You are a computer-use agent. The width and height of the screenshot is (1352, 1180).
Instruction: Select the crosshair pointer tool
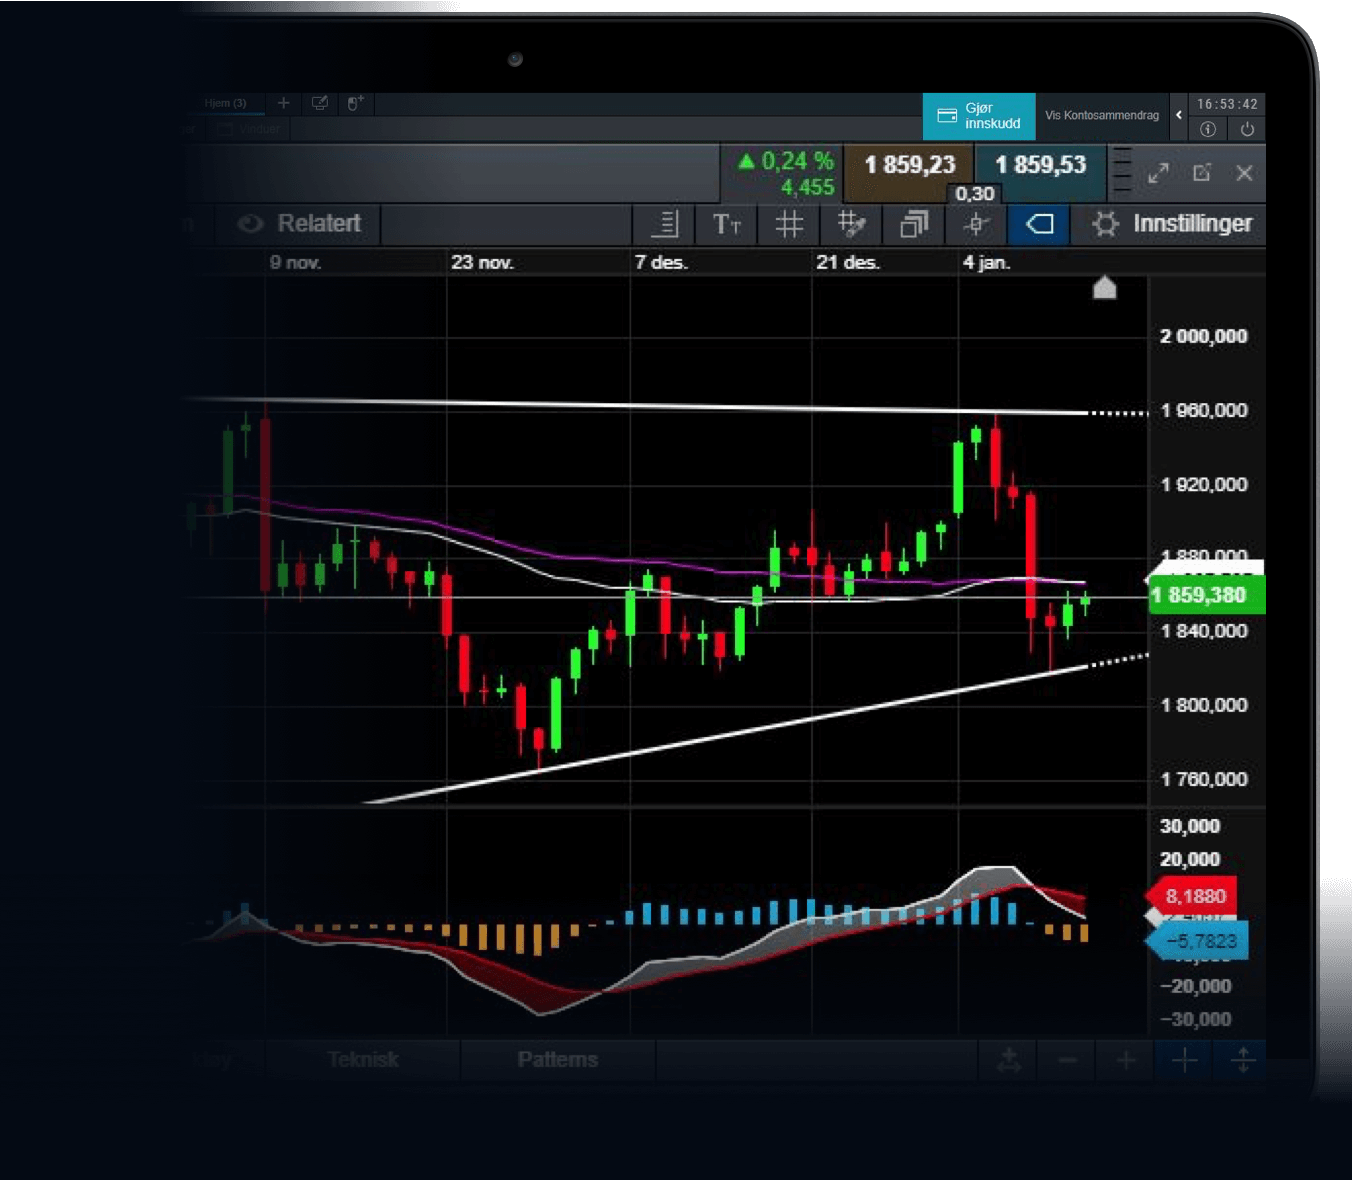(x=975, y=224)
